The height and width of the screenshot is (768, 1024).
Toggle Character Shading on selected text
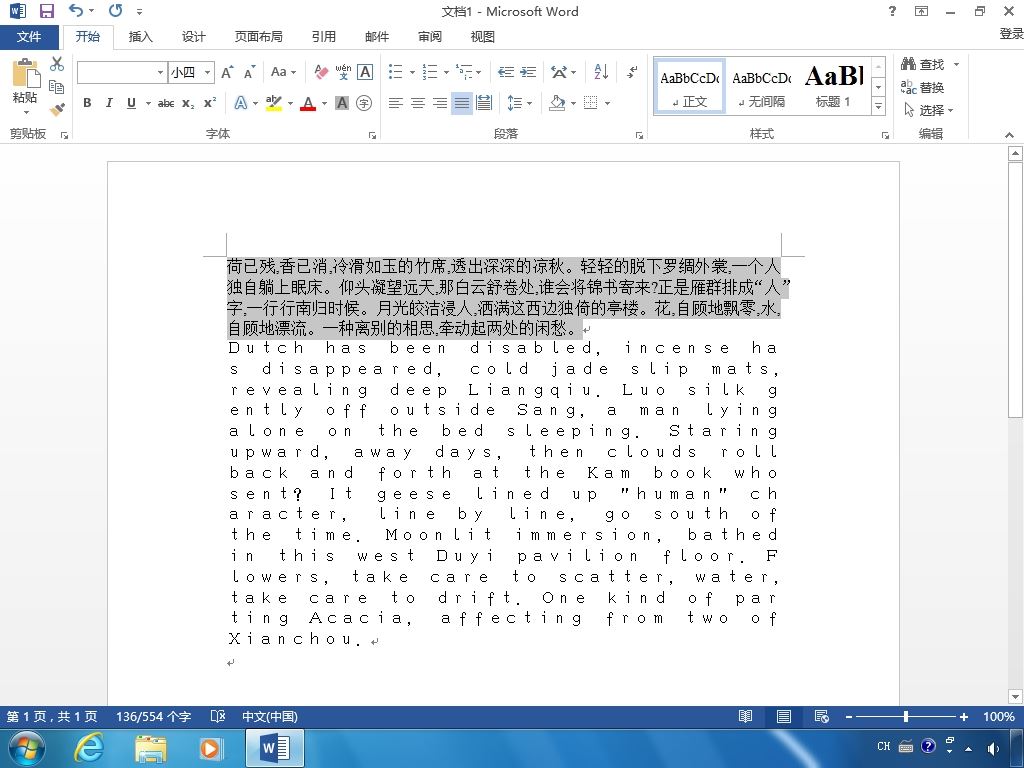pos(342,103)
